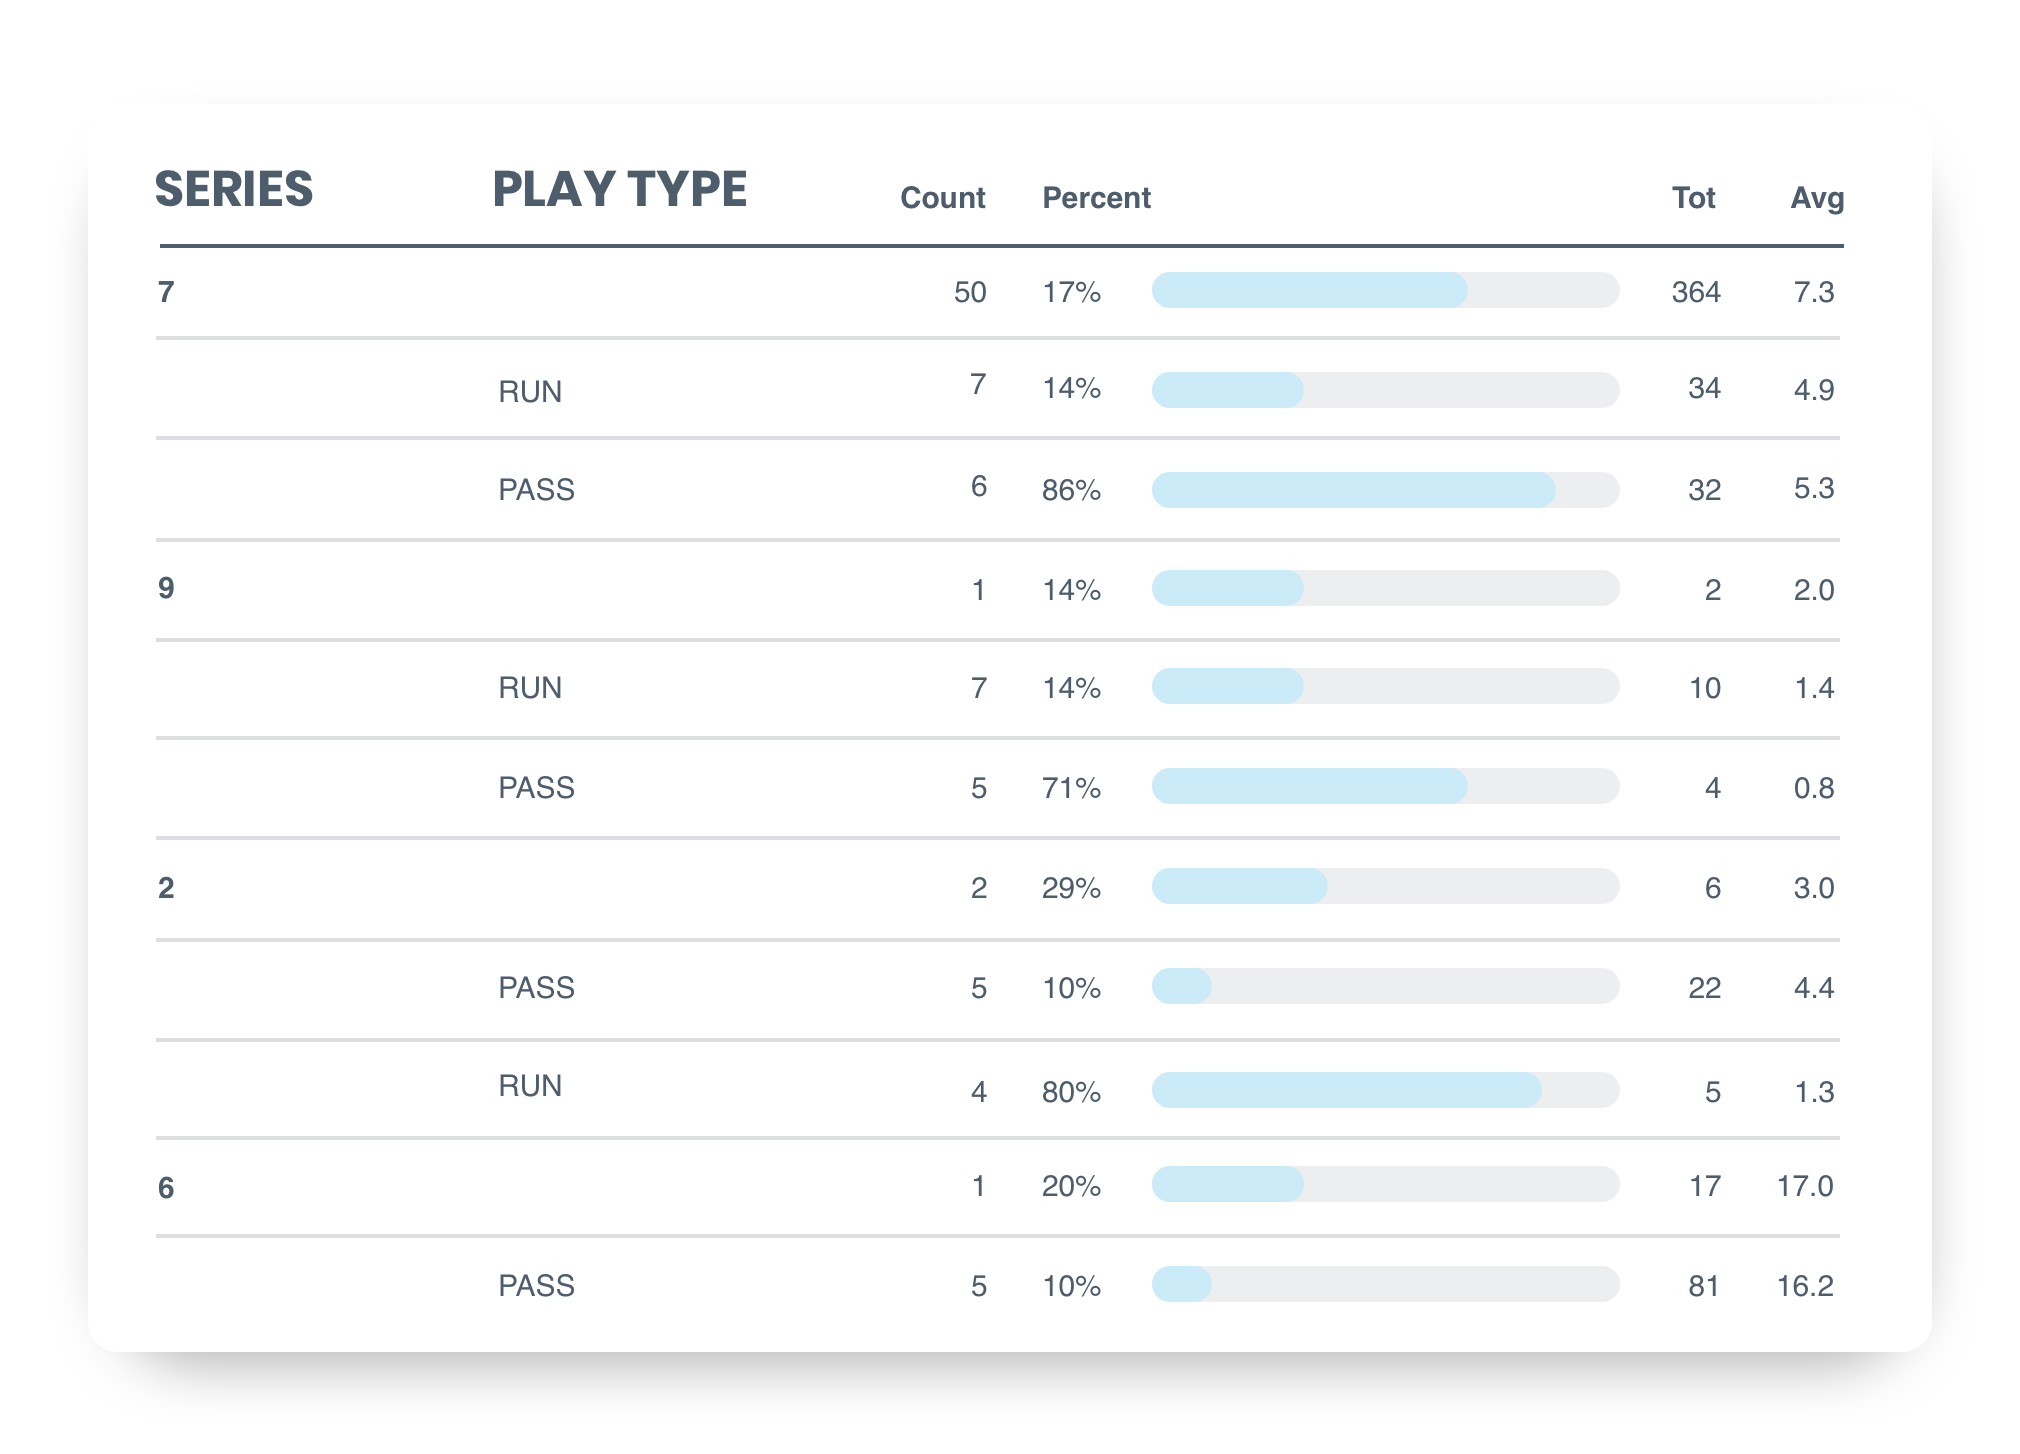Sort the table by Count header
The height and width of the screenshot is (1454, 2020).
[942, 198]
